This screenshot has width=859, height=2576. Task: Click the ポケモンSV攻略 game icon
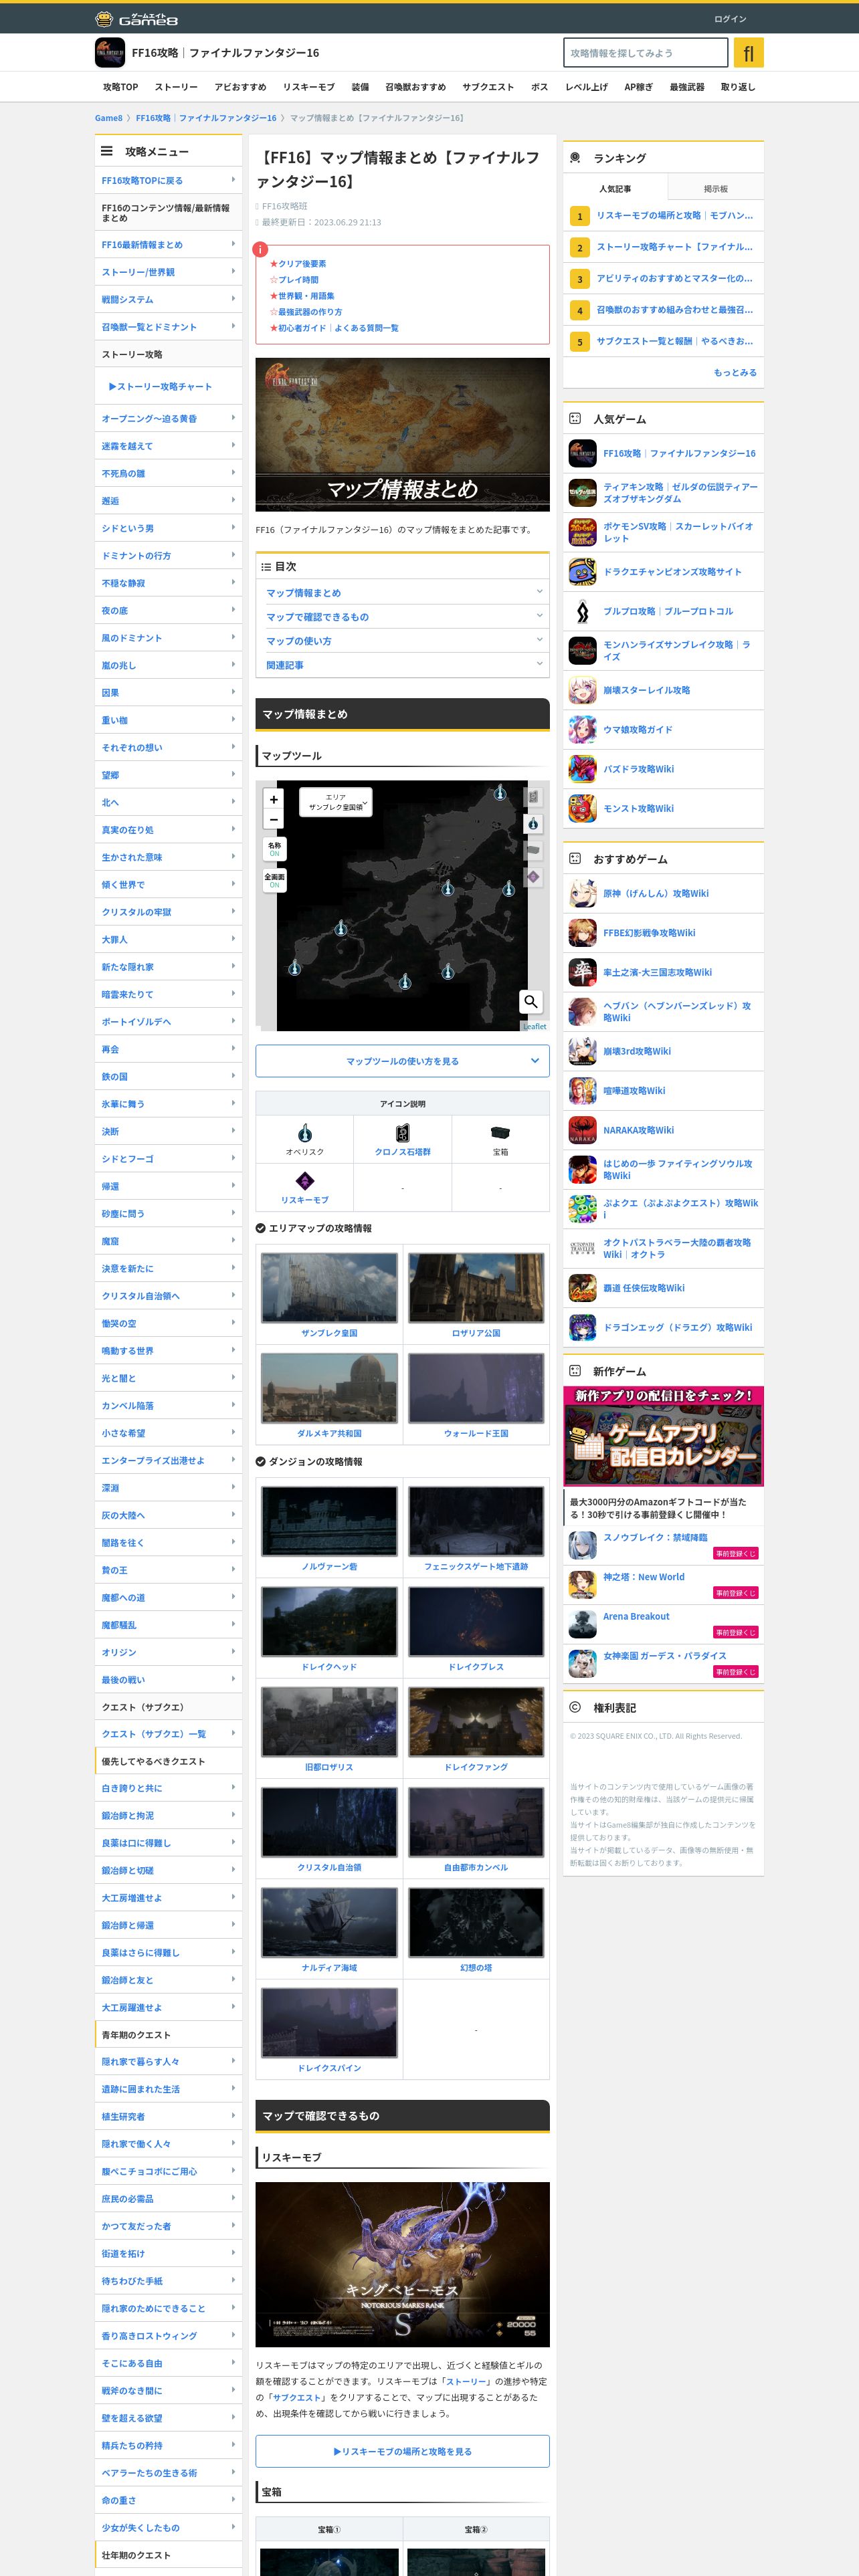(583, 532)
